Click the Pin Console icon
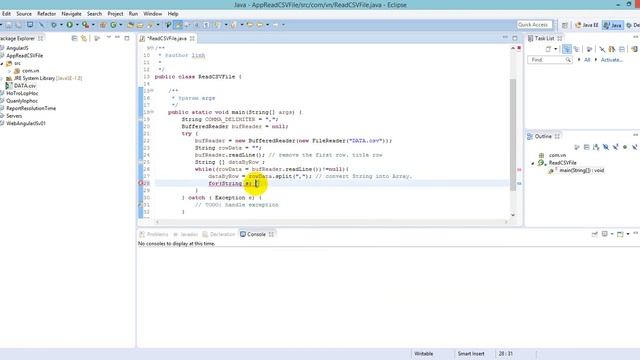640x360 pixels. tap(595, 234)
